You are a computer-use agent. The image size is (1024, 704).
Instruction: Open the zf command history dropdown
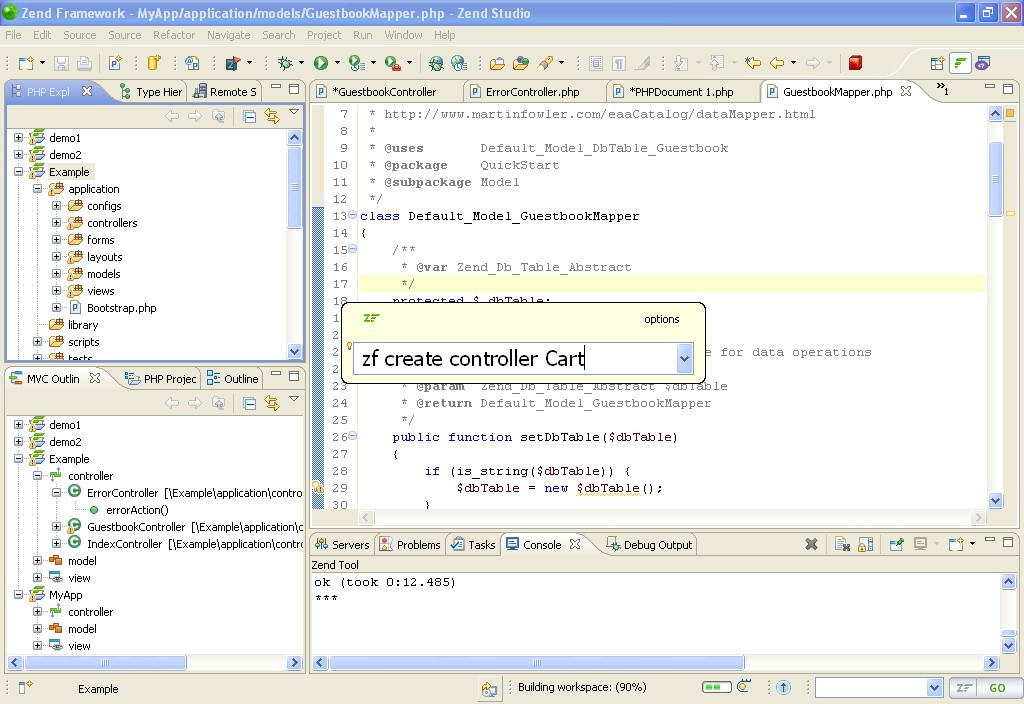(684, 358)
